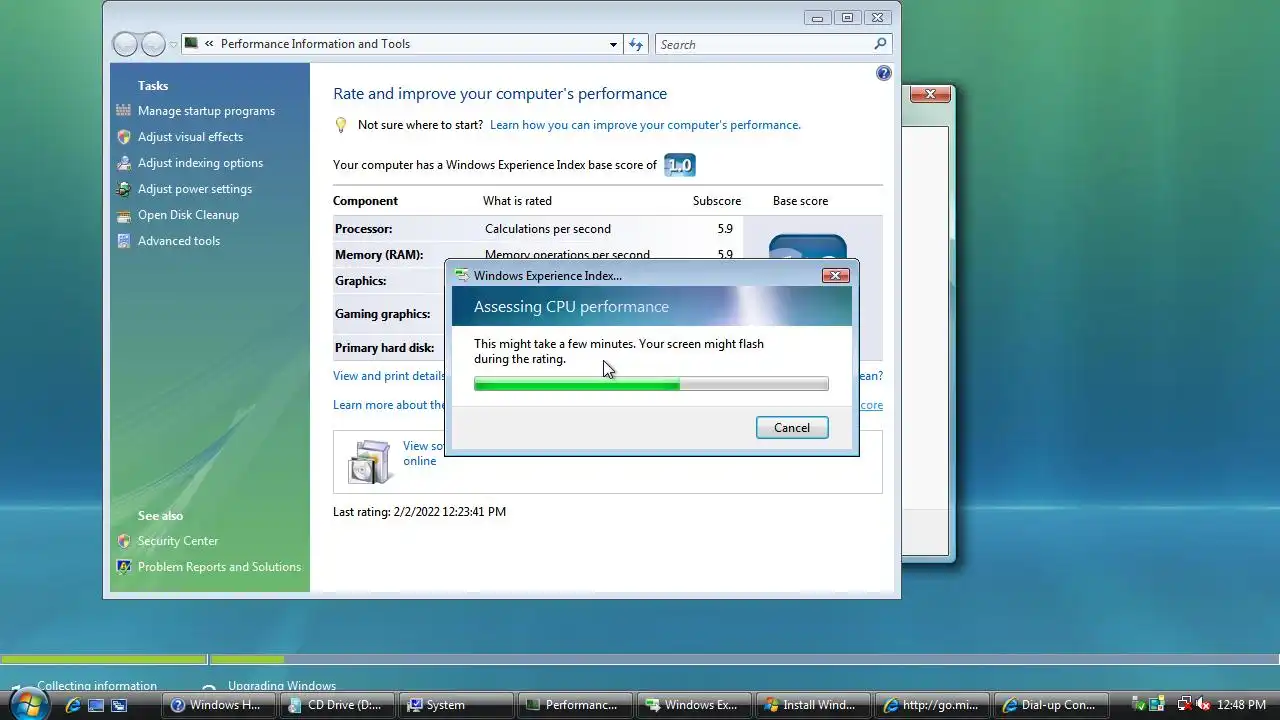Click the Adjust indexing options icon
The width and height of the screenshot is (1280, 720).
pyautogui.click(x=124, y=163)
